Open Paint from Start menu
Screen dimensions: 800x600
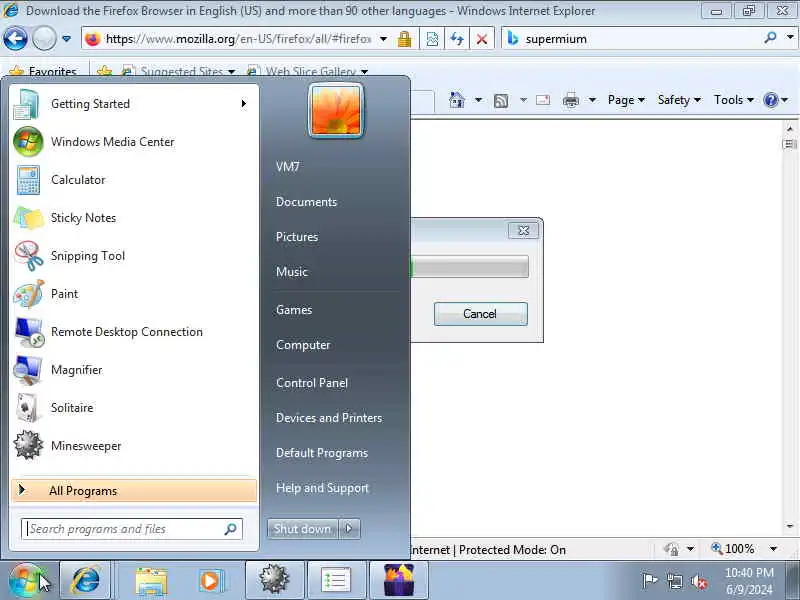133,294
